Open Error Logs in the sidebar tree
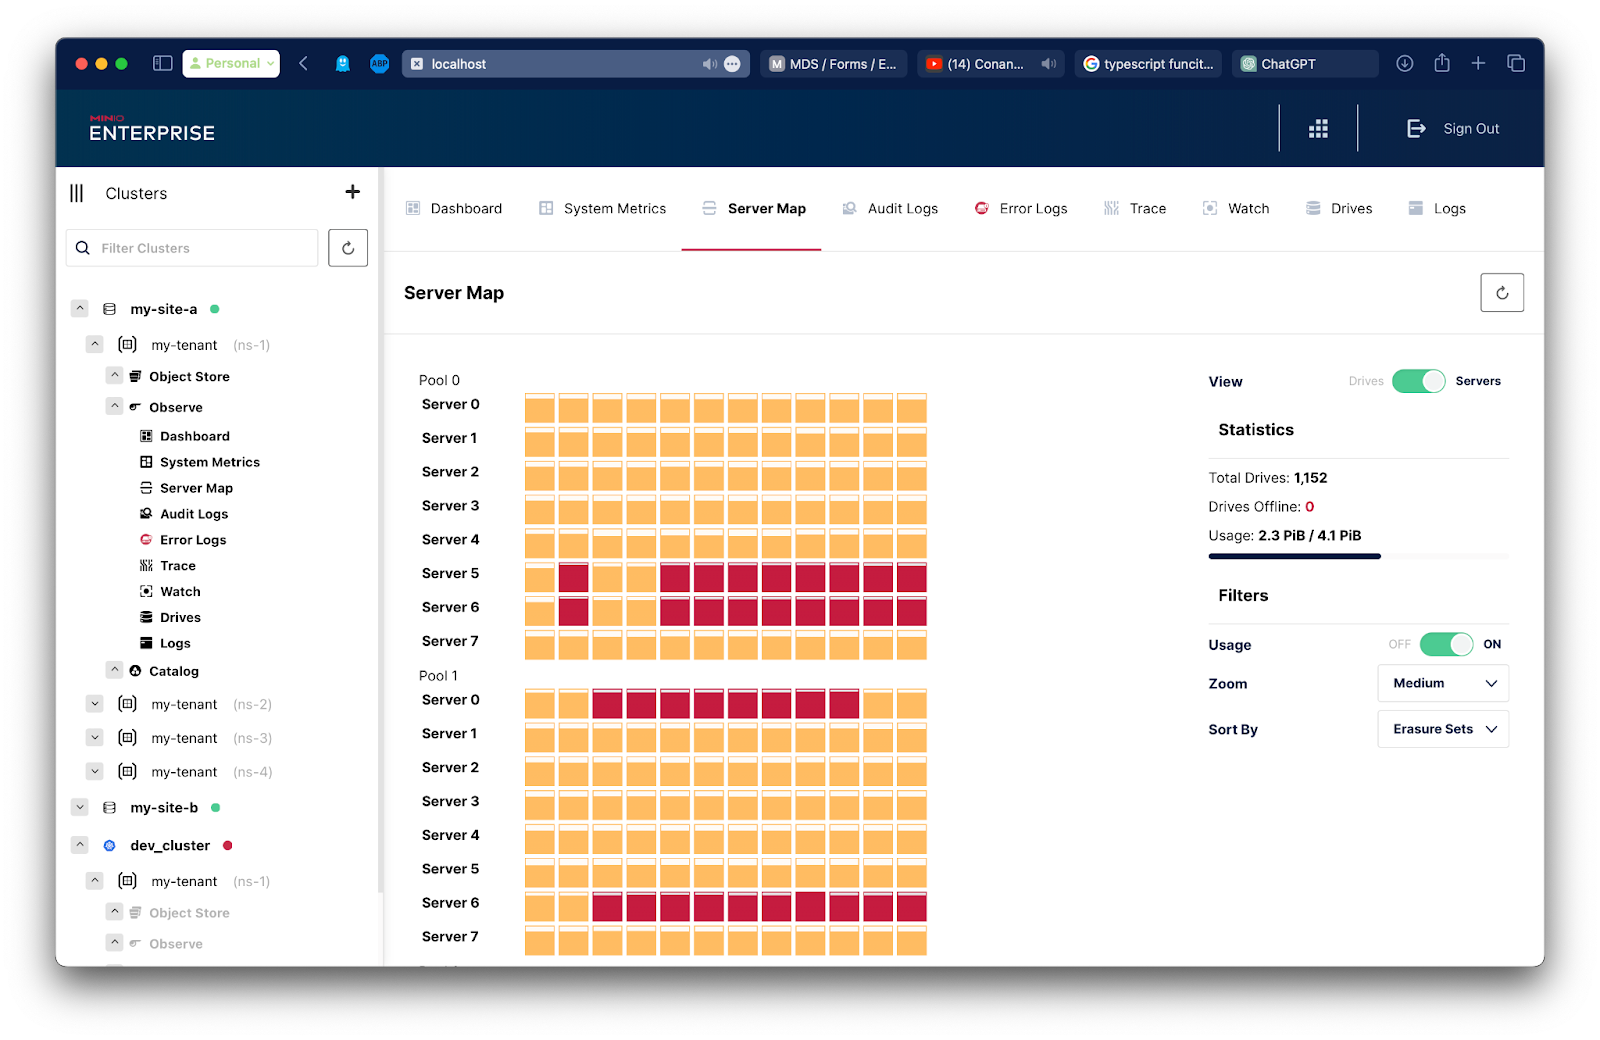 pyautogui.click(x=193, y=540)
